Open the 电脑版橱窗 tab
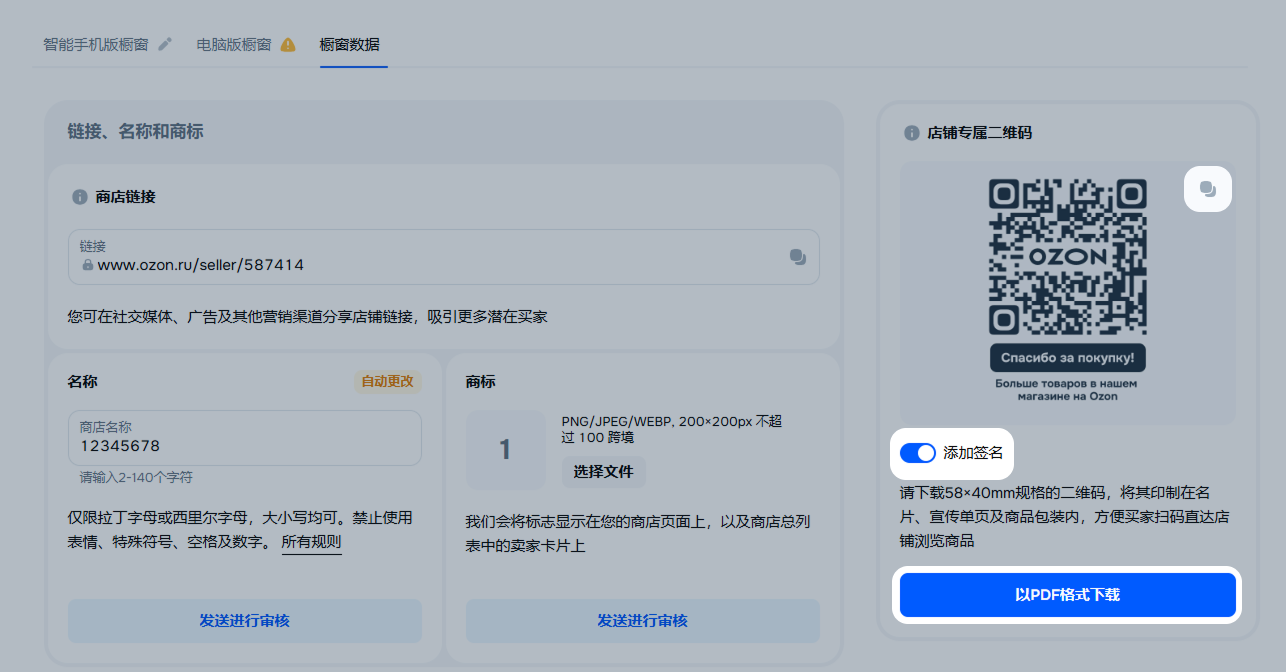Image resolution: width=1286 pixels, height=672 pixels. (x=234, y=45)
